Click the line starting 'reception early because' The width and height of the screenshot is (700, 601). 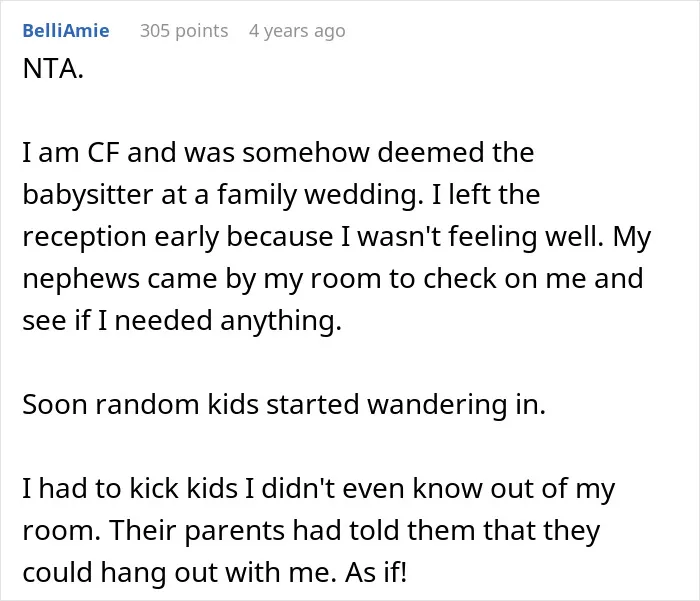337,237
